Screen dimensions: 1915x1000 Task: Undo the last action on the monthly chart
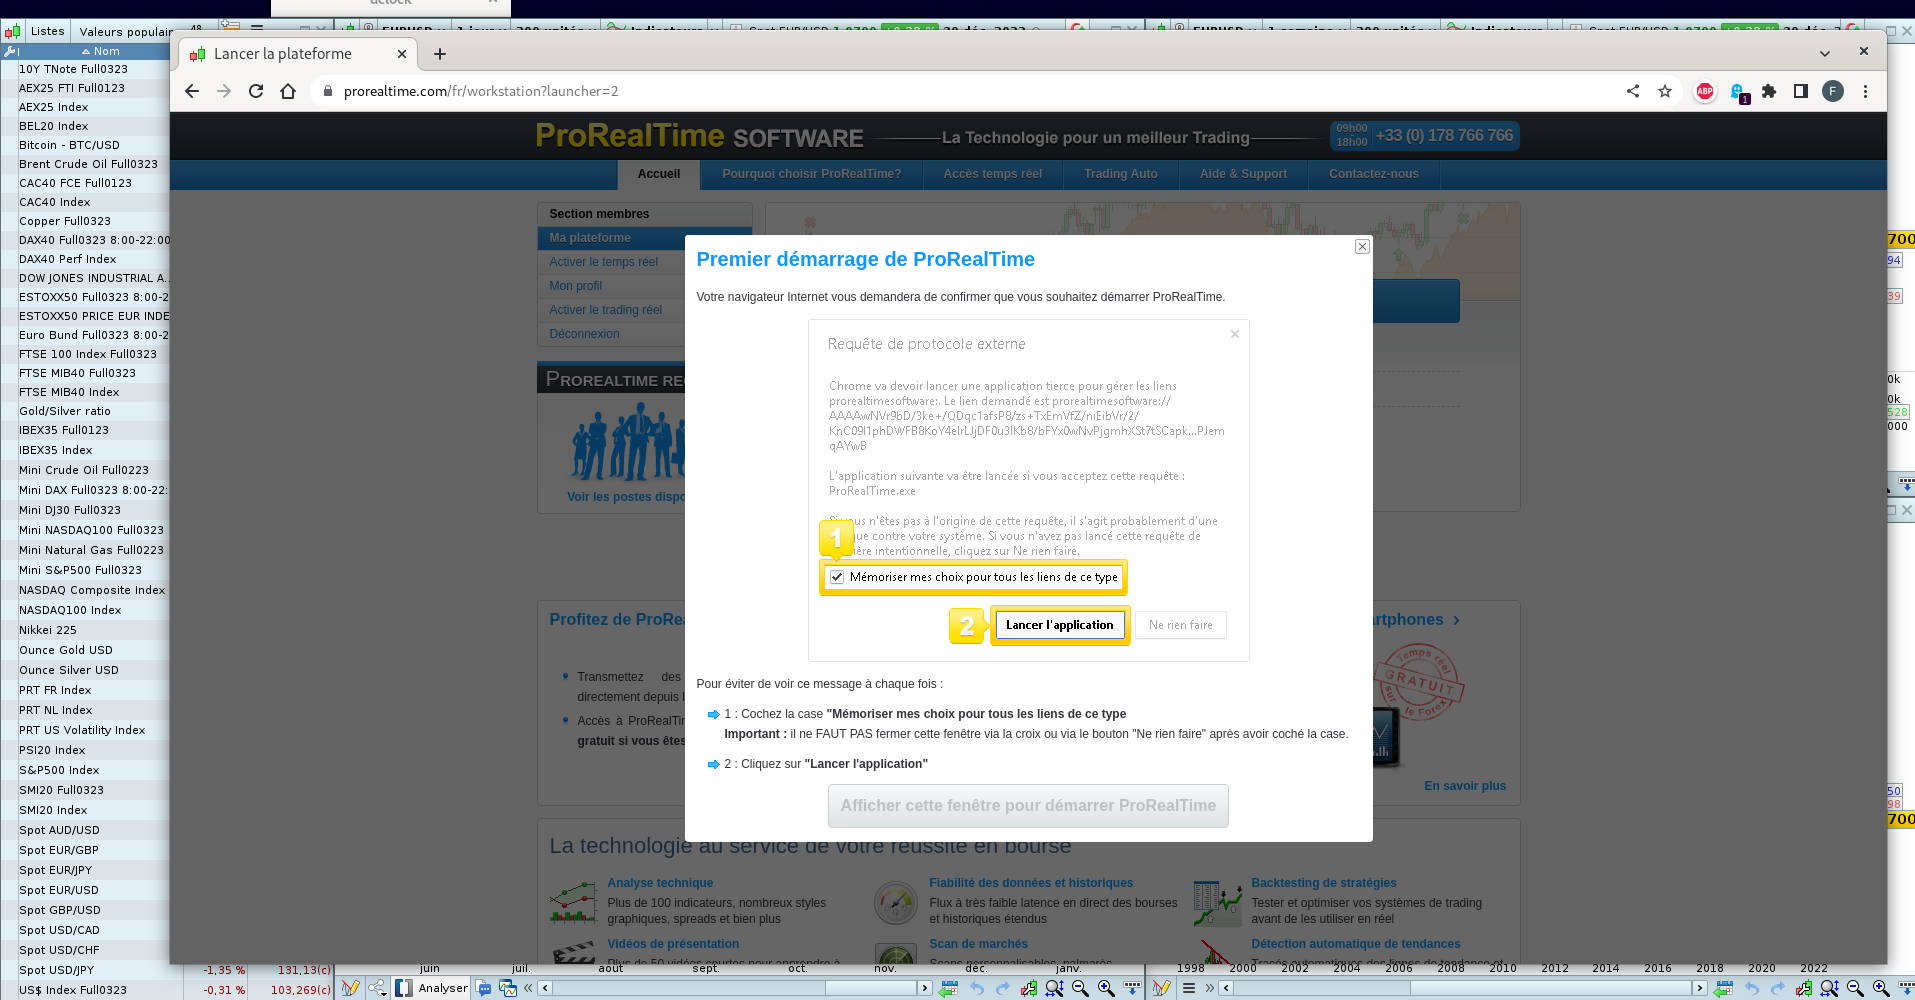977,988
